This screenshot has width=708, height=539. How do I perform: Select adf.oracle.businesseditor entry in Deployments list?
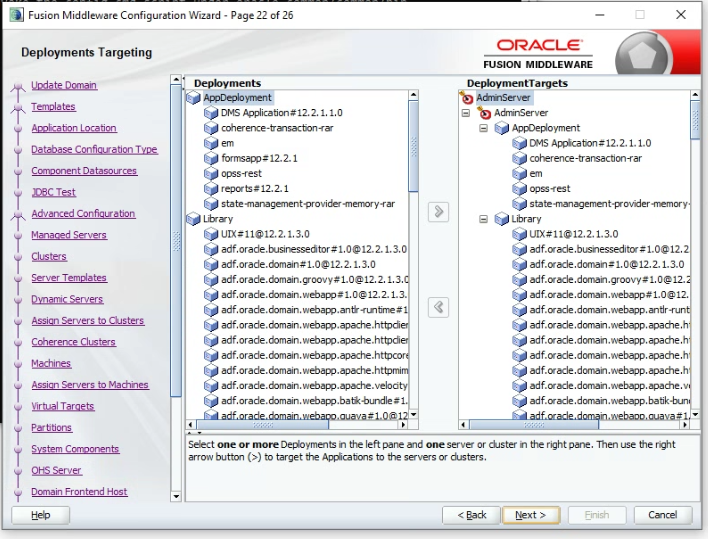314,249
